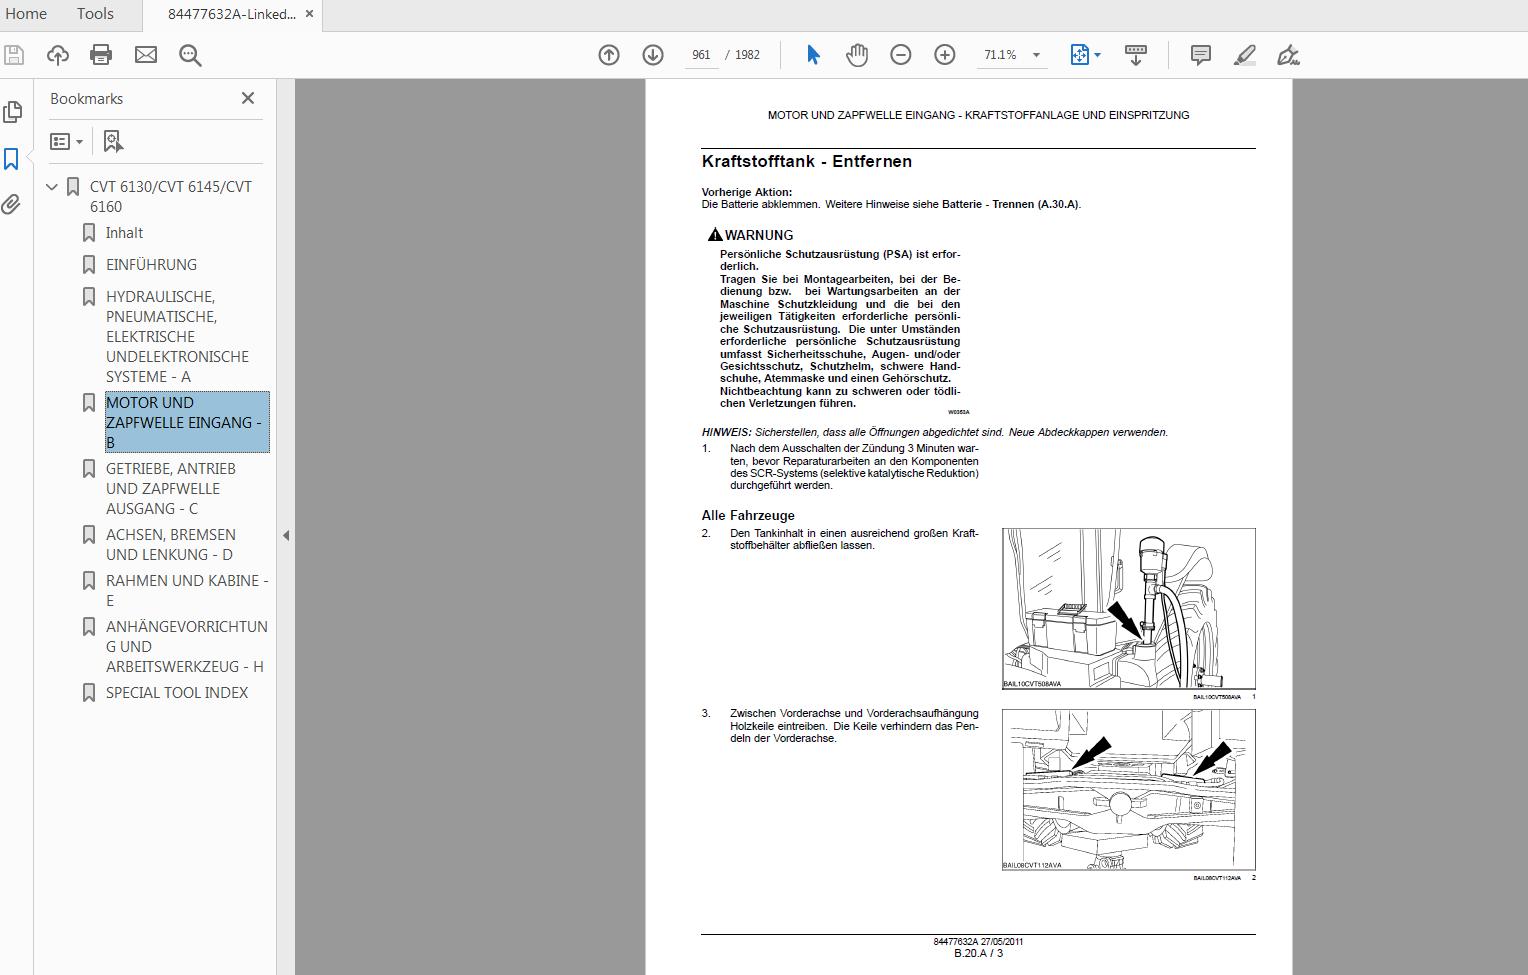Go to the Home tab

pyautogui.click(x=27, y=14)
